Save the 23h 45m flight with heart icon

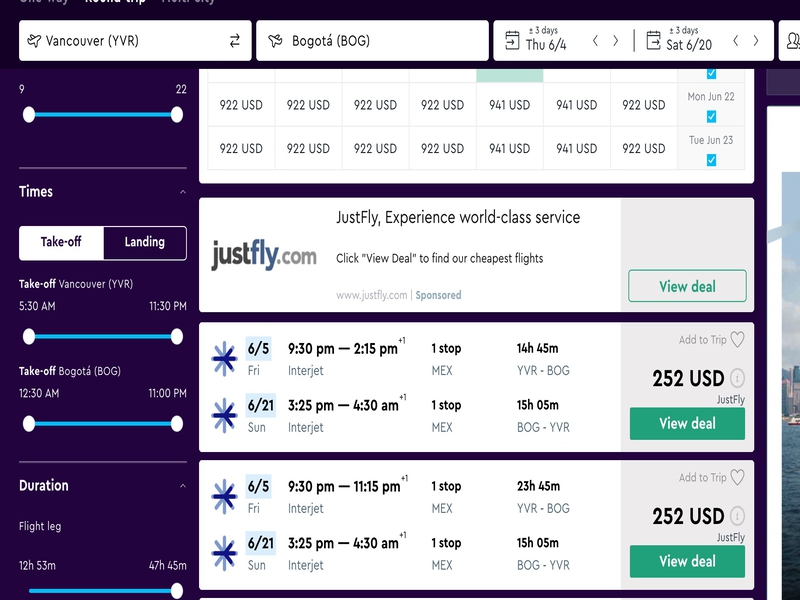[x=737, y=477]
